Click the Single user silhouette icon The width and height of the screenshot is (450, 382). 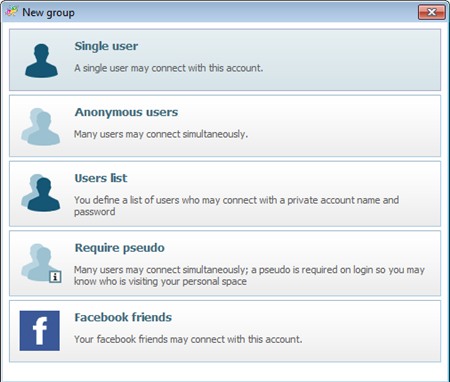click(x=41, y=61)
